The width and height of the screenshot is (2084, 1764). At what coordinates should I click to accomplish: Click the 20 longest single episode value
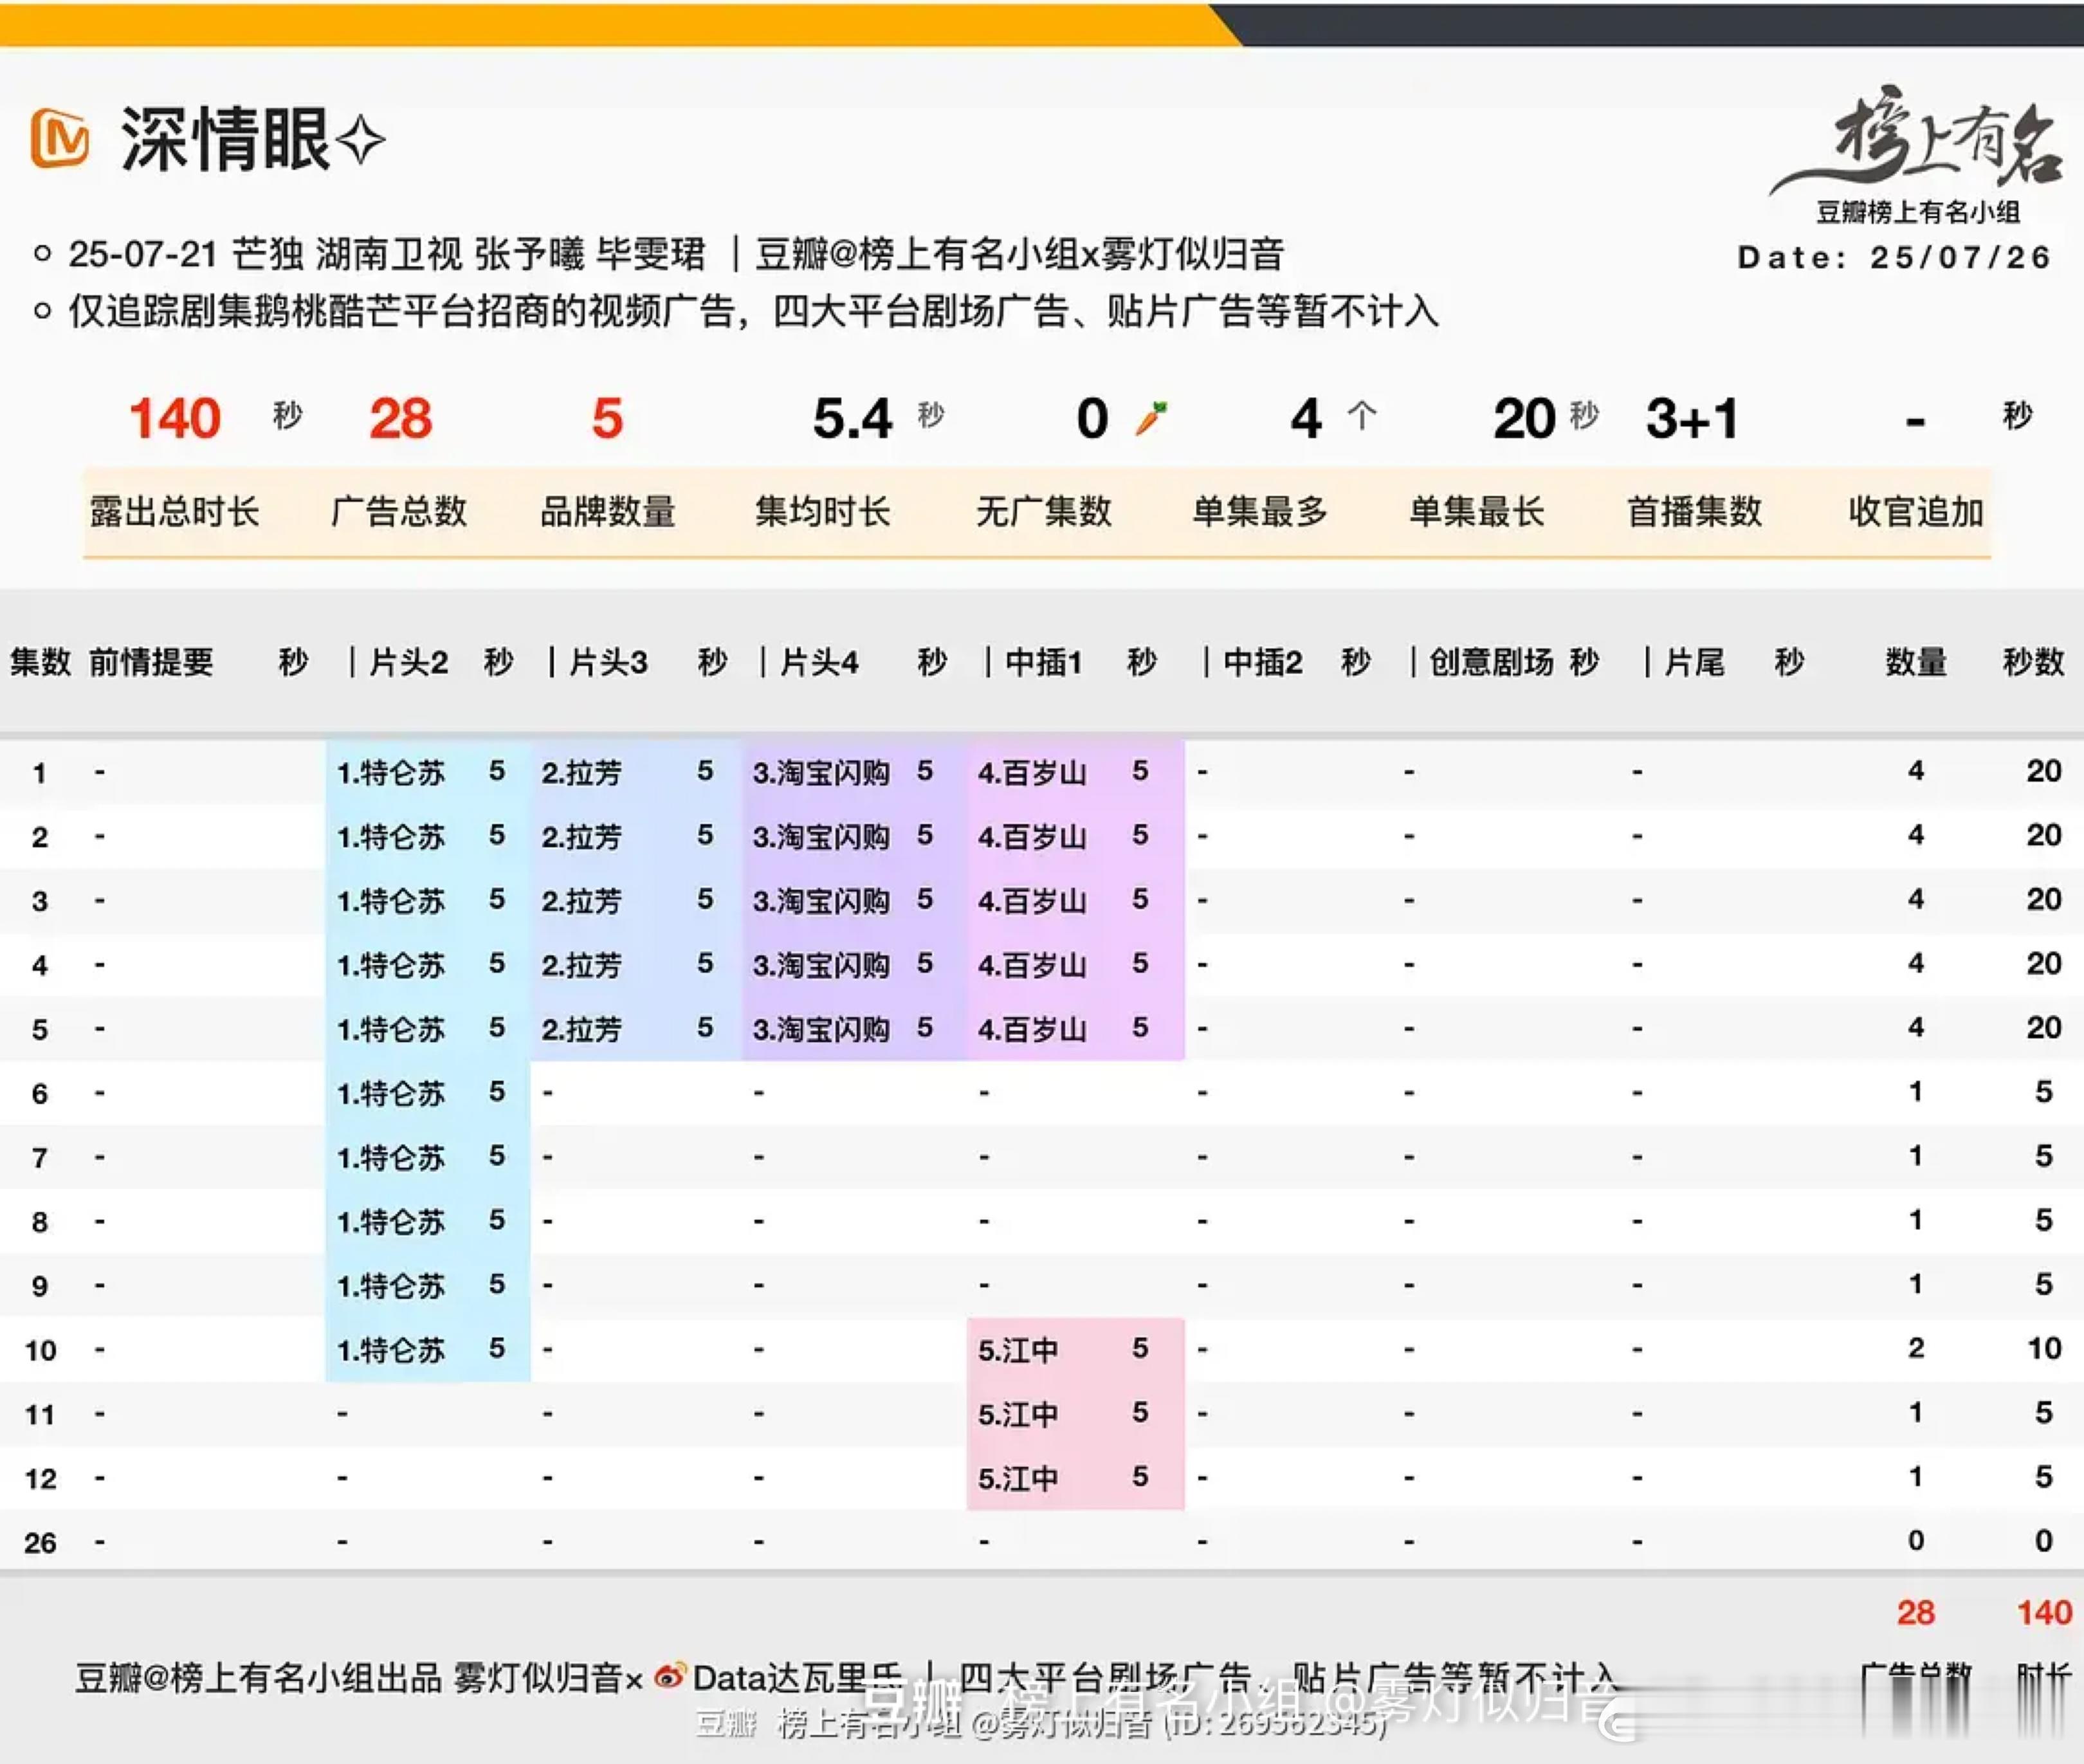(1524, 418)
